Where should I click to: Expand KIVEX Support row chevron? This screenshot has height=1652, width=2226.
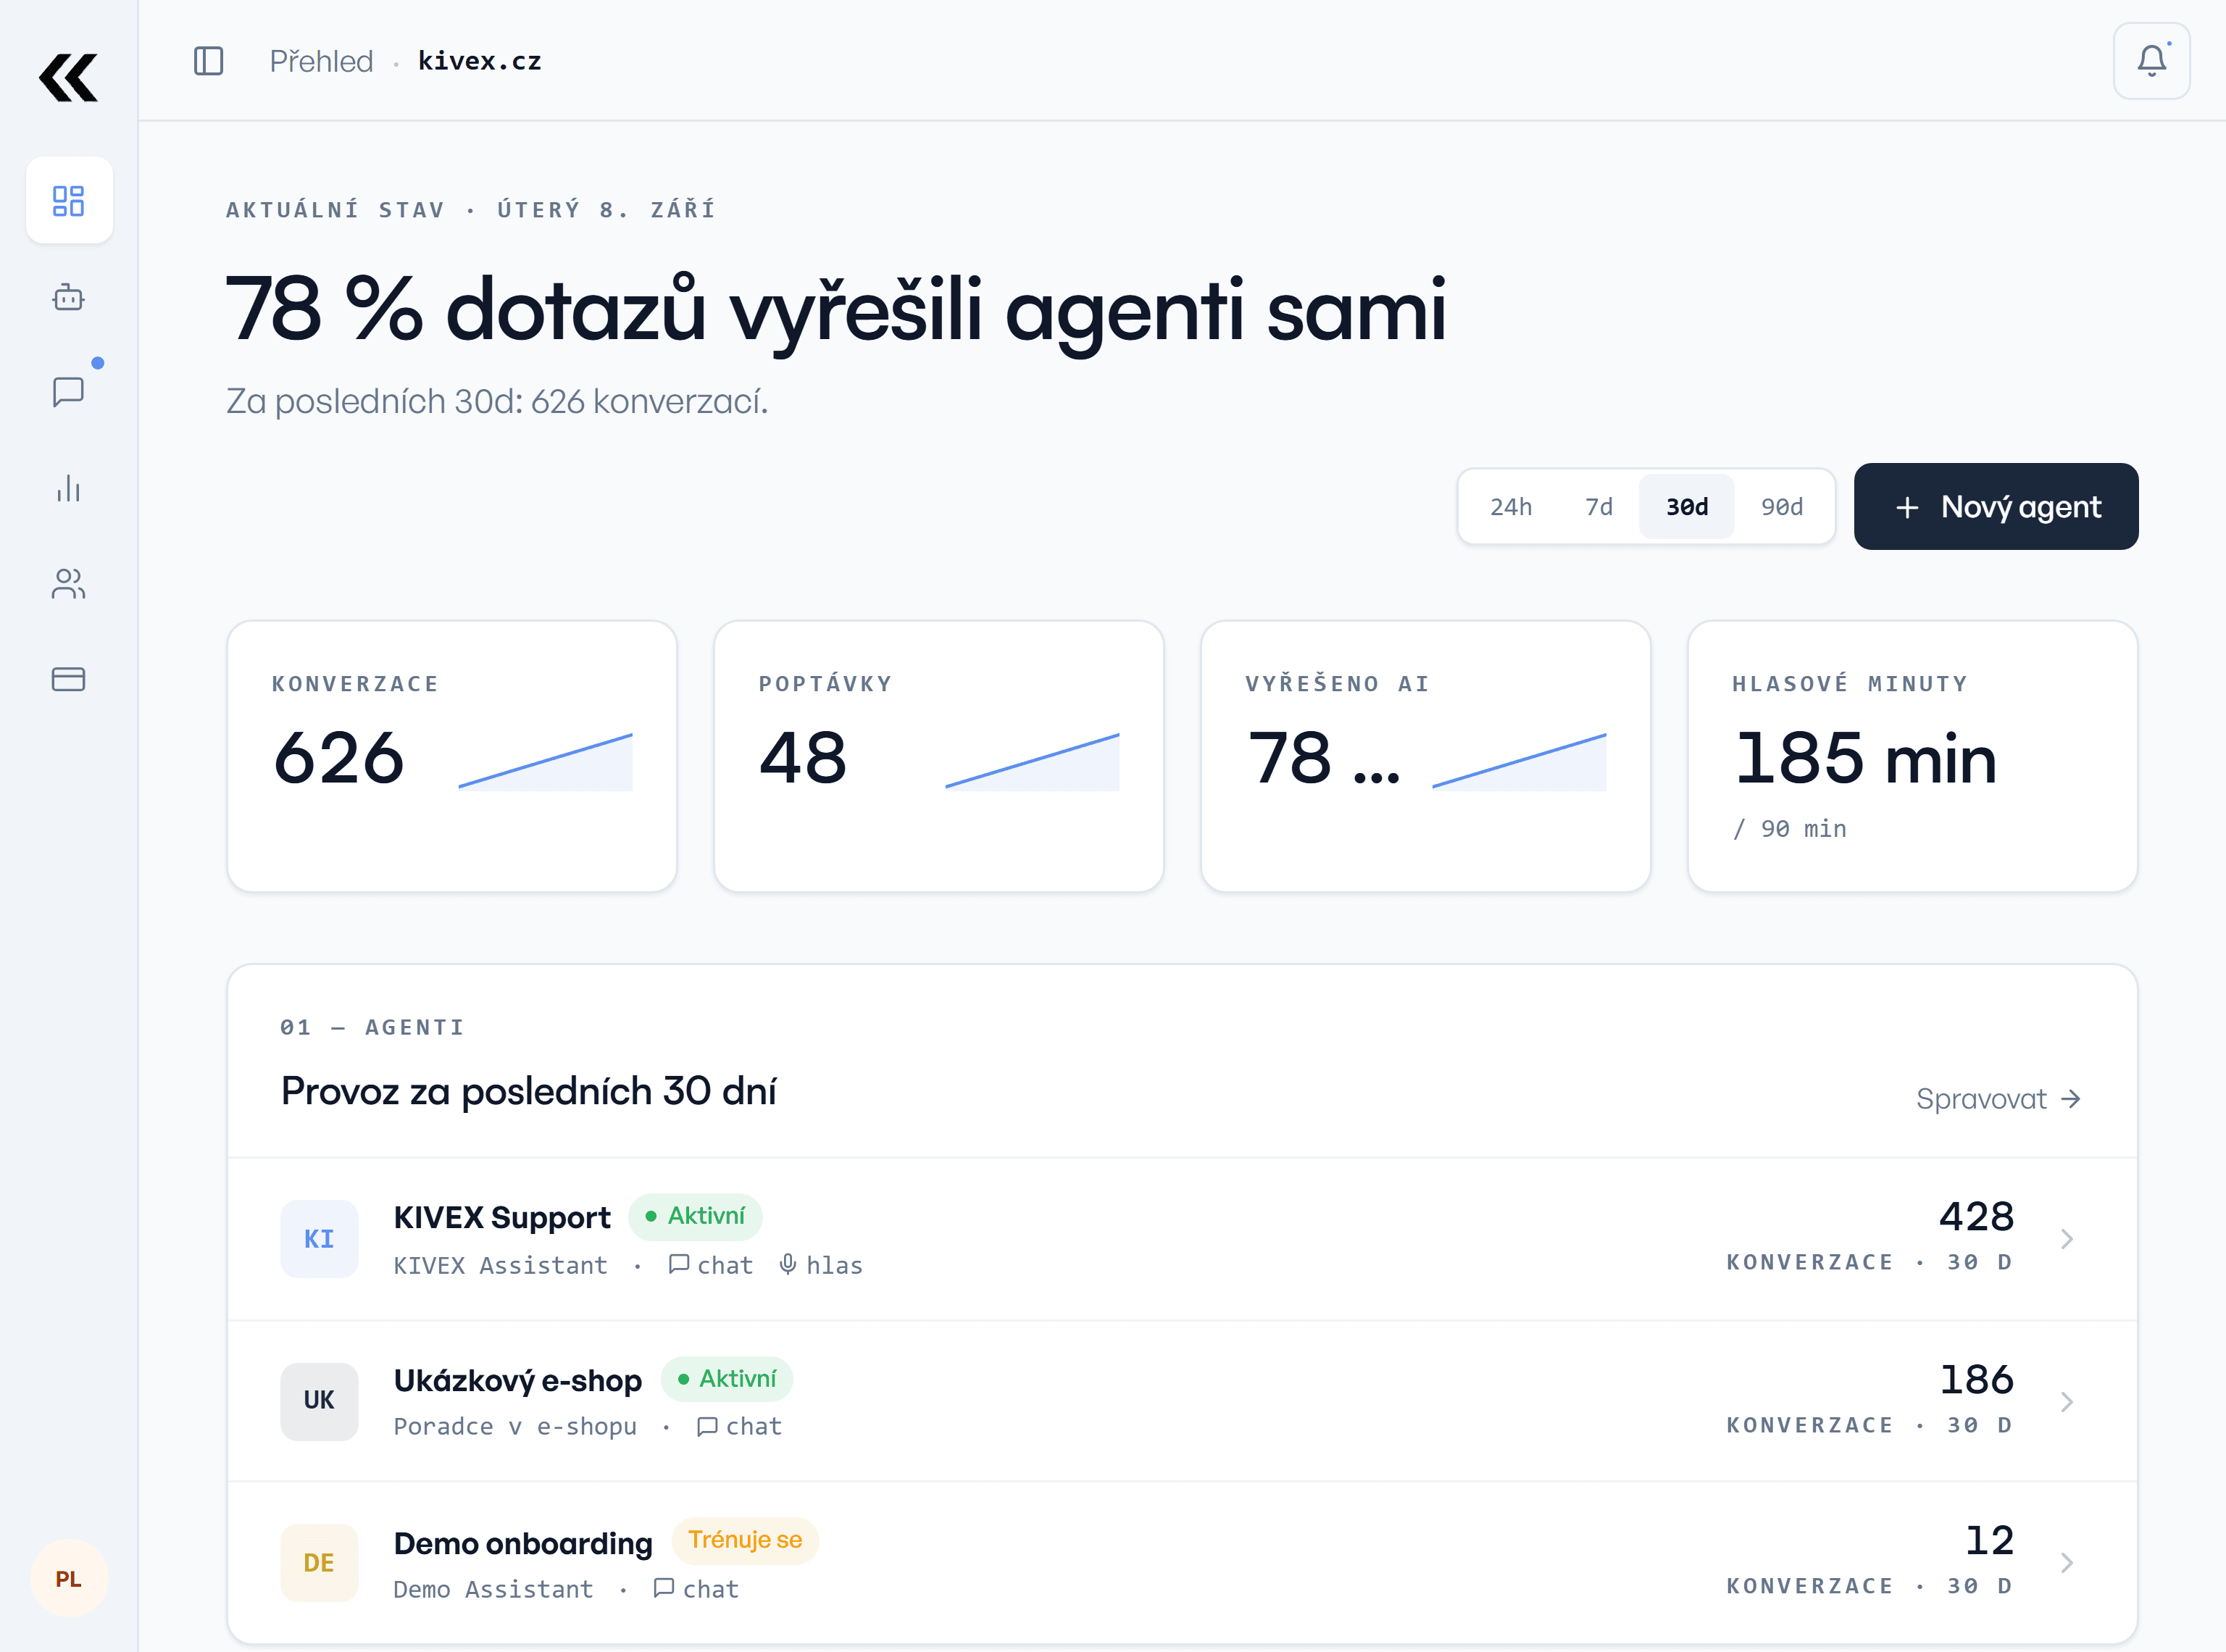[2066, 1239]
